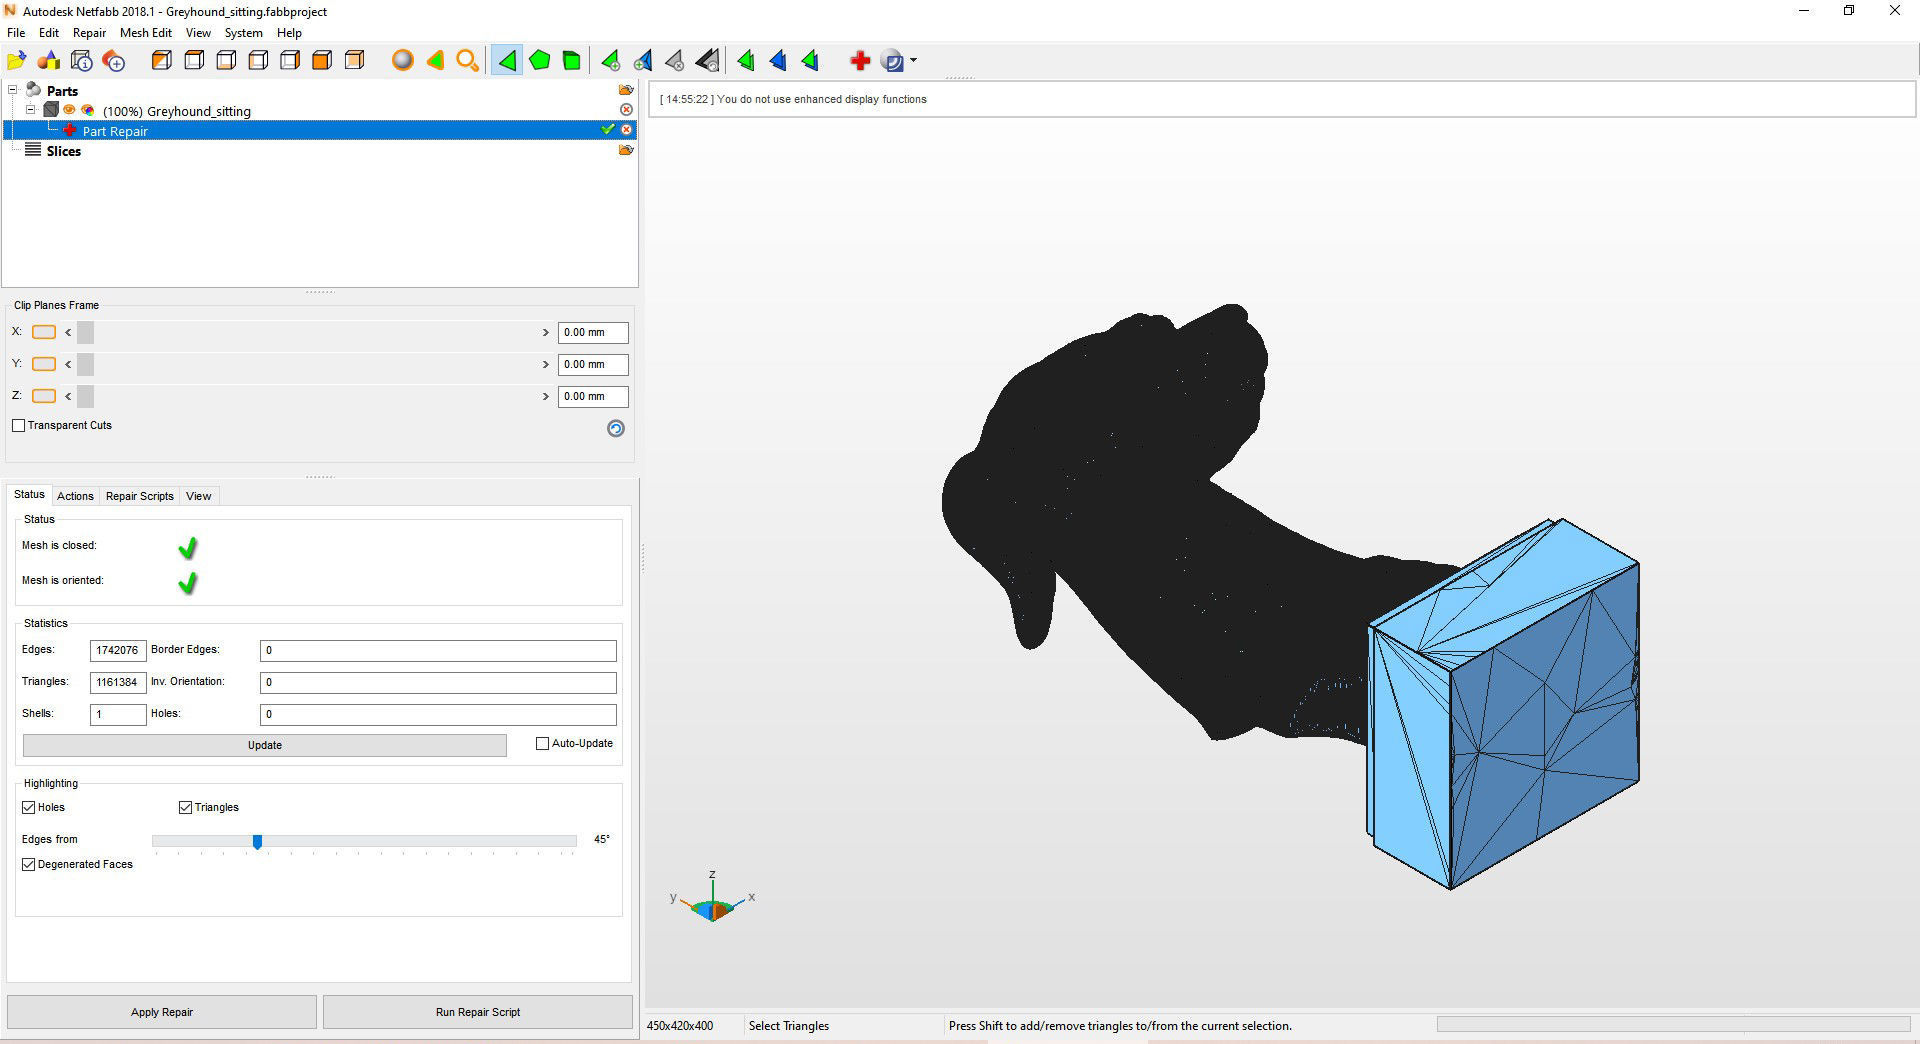Select the Part Repair tree row
The image size is (1920, 1044).
(x=320, y=131)
